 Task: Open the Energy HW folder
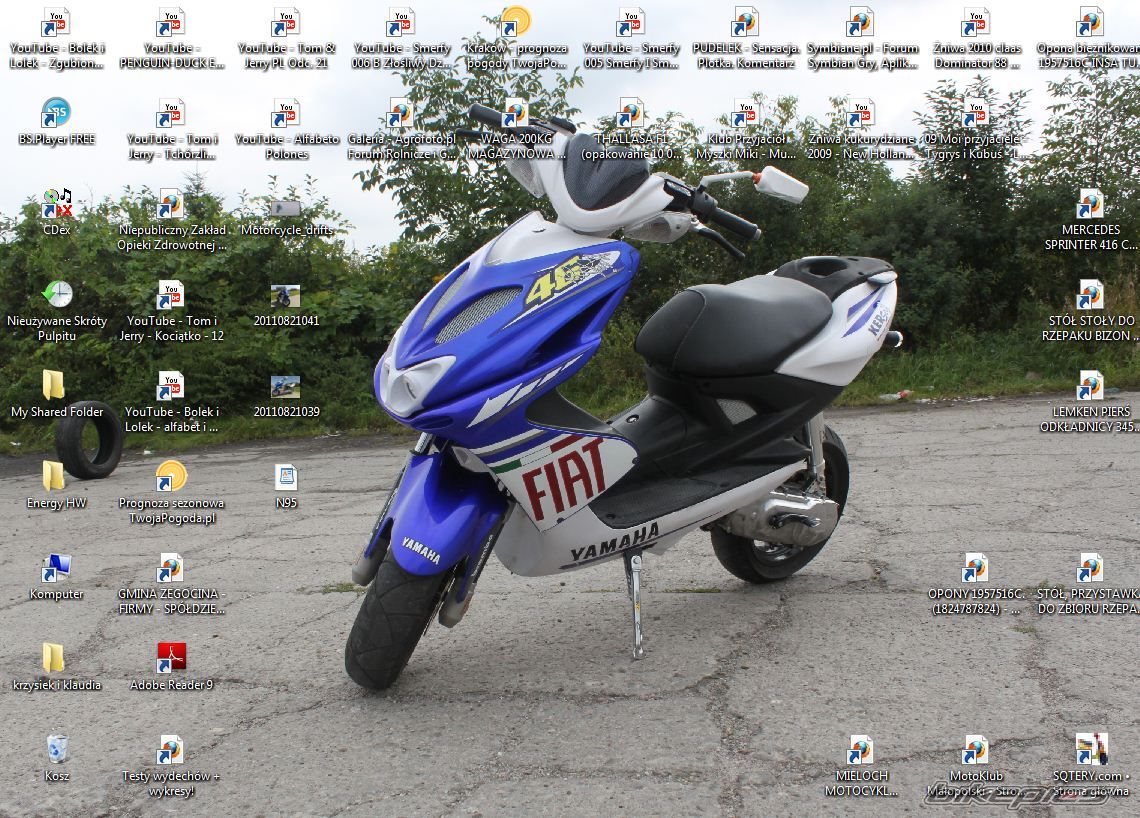coord(54,477)
